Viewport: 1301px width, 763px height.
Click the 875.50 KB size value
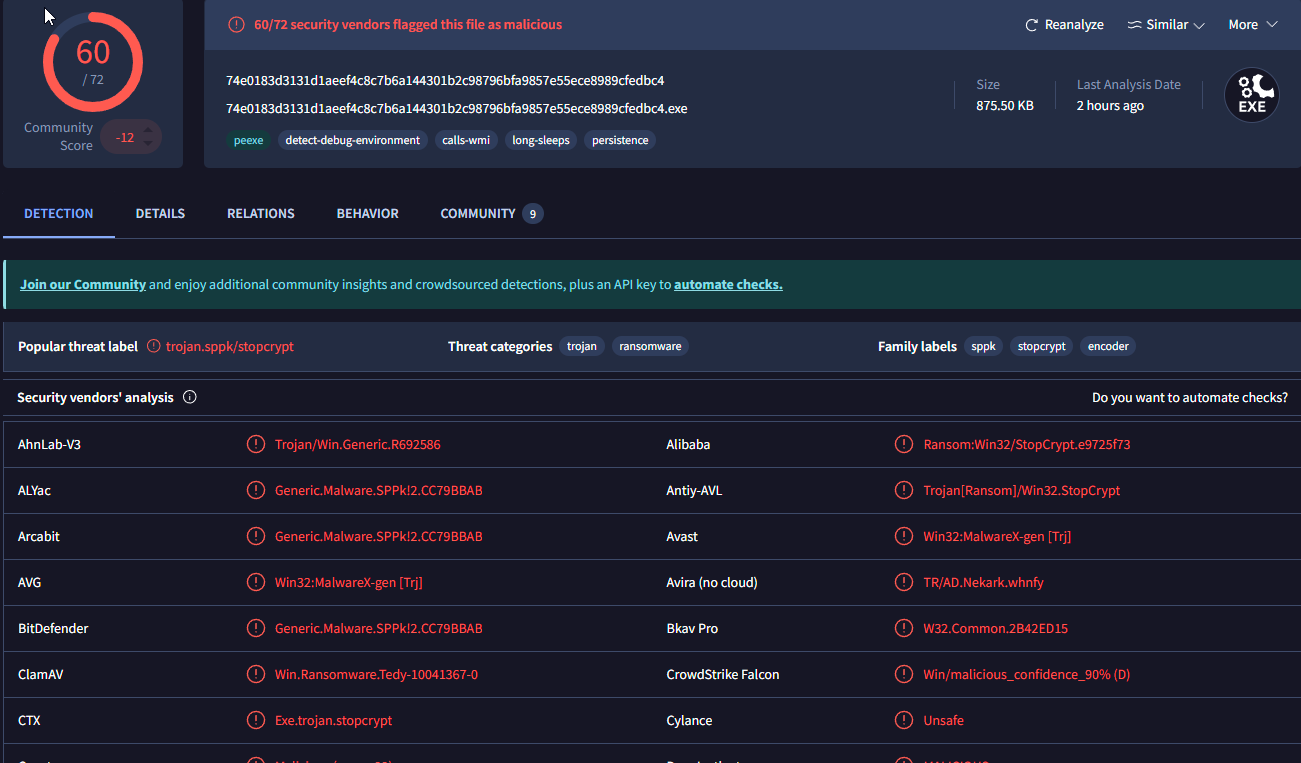click(x=1005, y=105)
